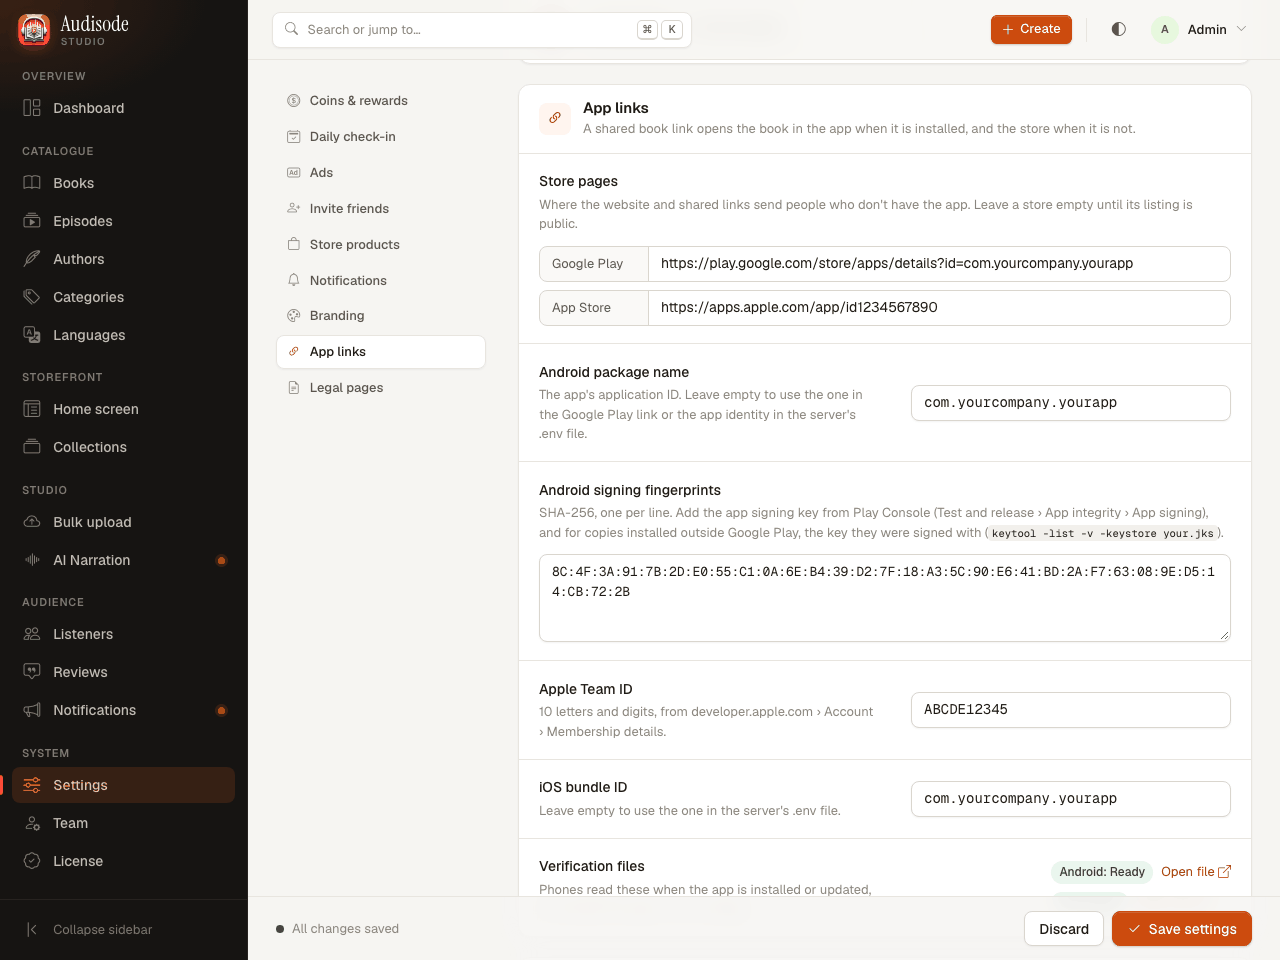Select the Invite friends settings tab

[381, 209]
